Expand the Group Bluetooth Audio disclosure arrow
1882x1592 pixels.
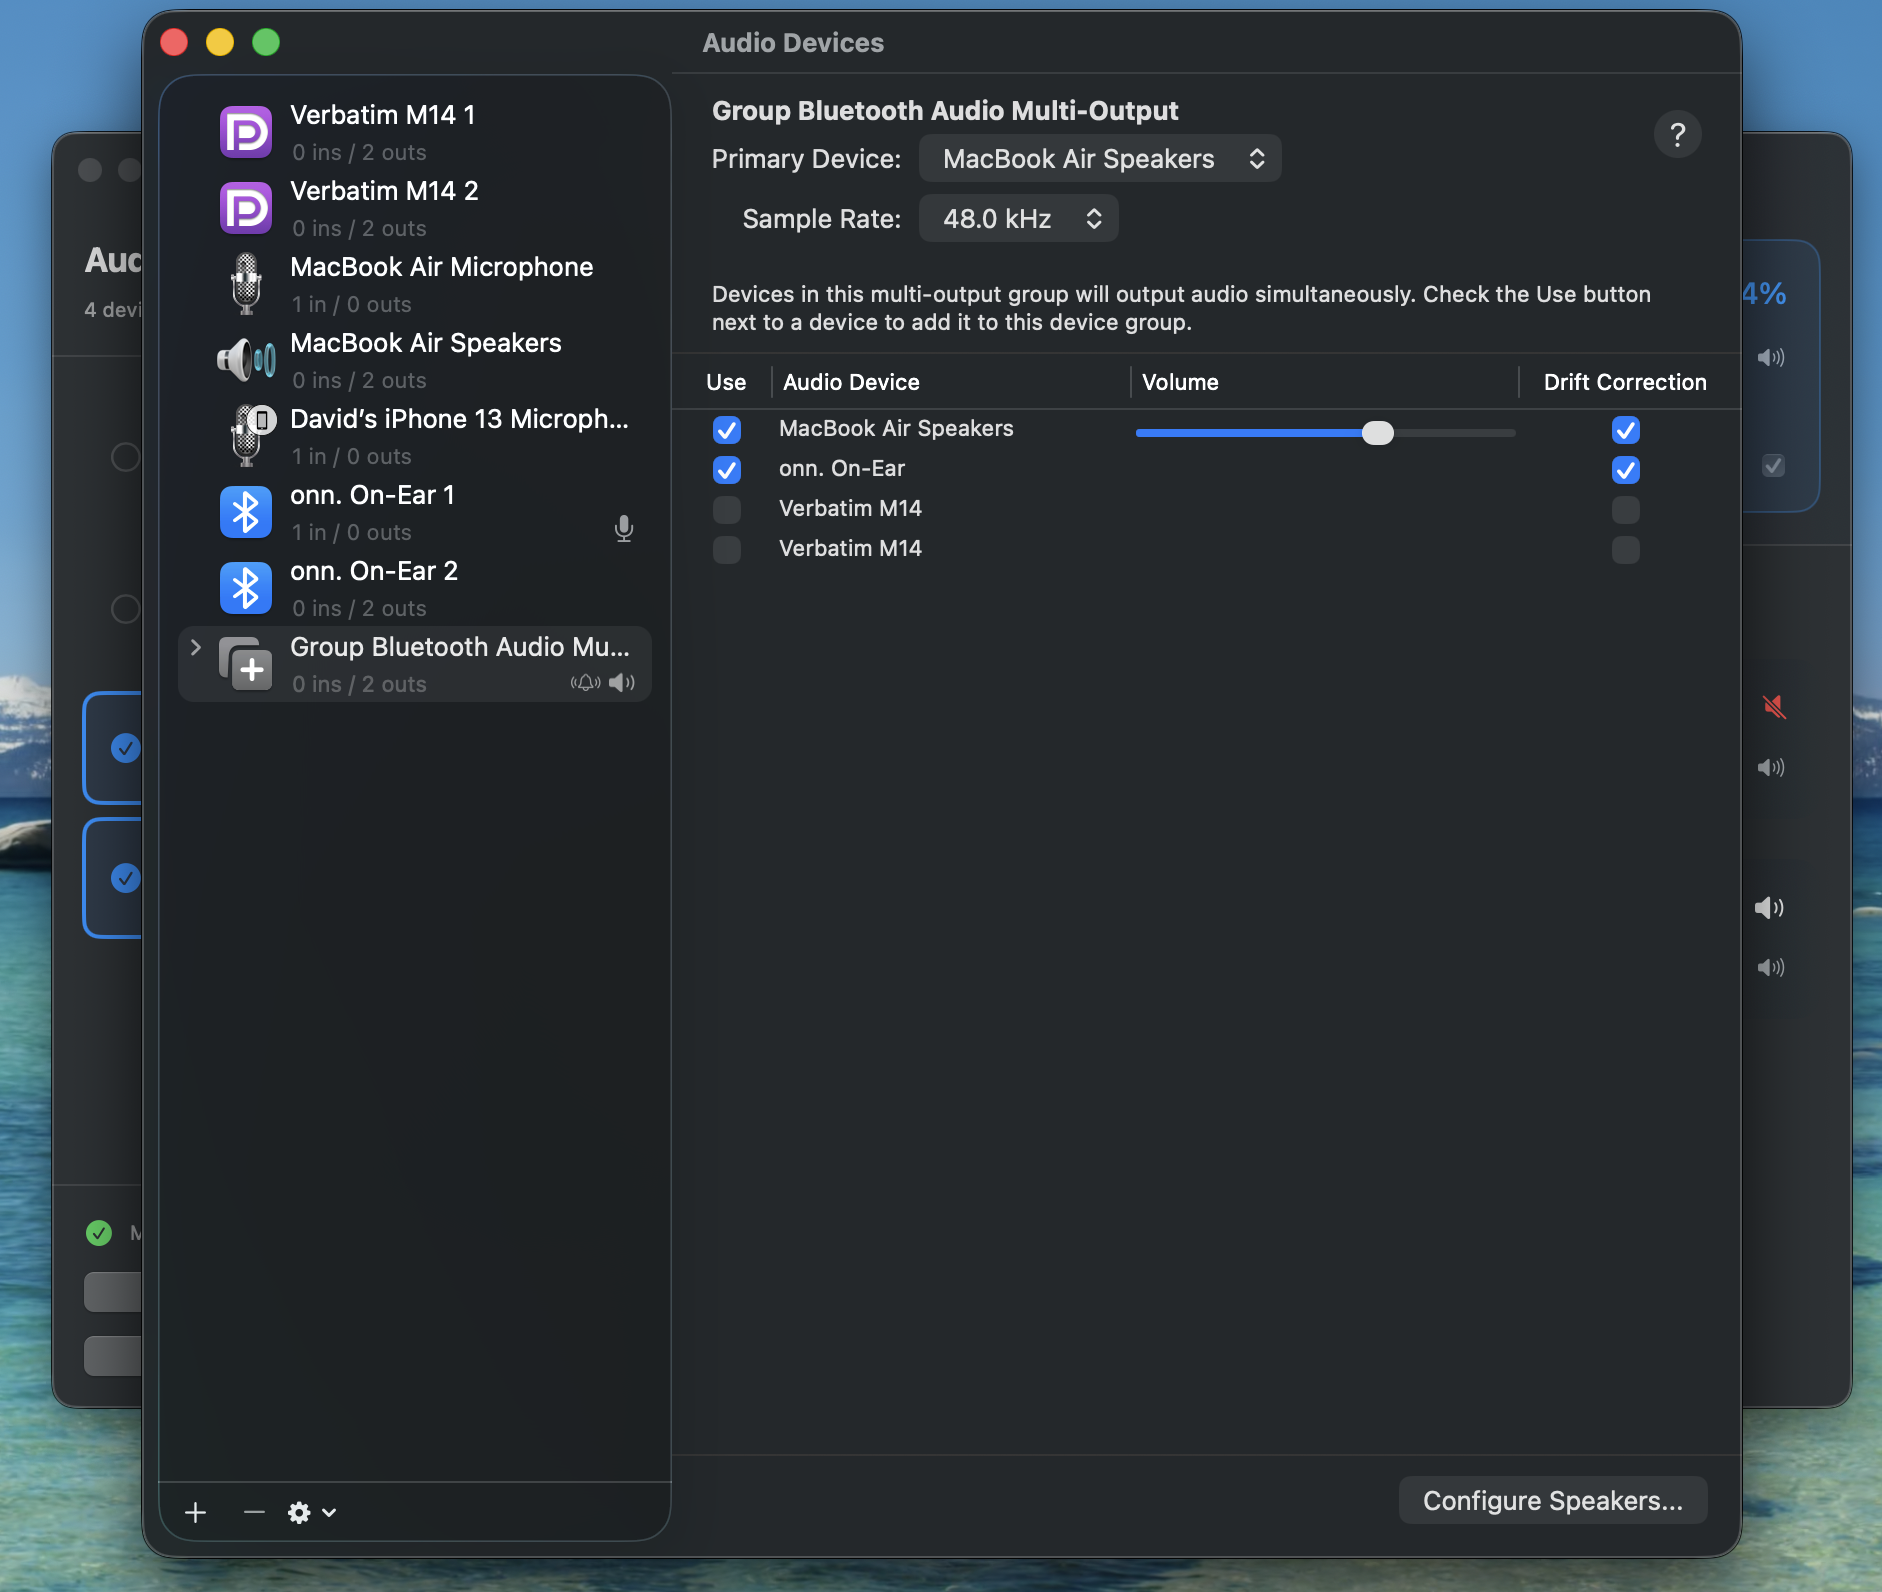196,648
